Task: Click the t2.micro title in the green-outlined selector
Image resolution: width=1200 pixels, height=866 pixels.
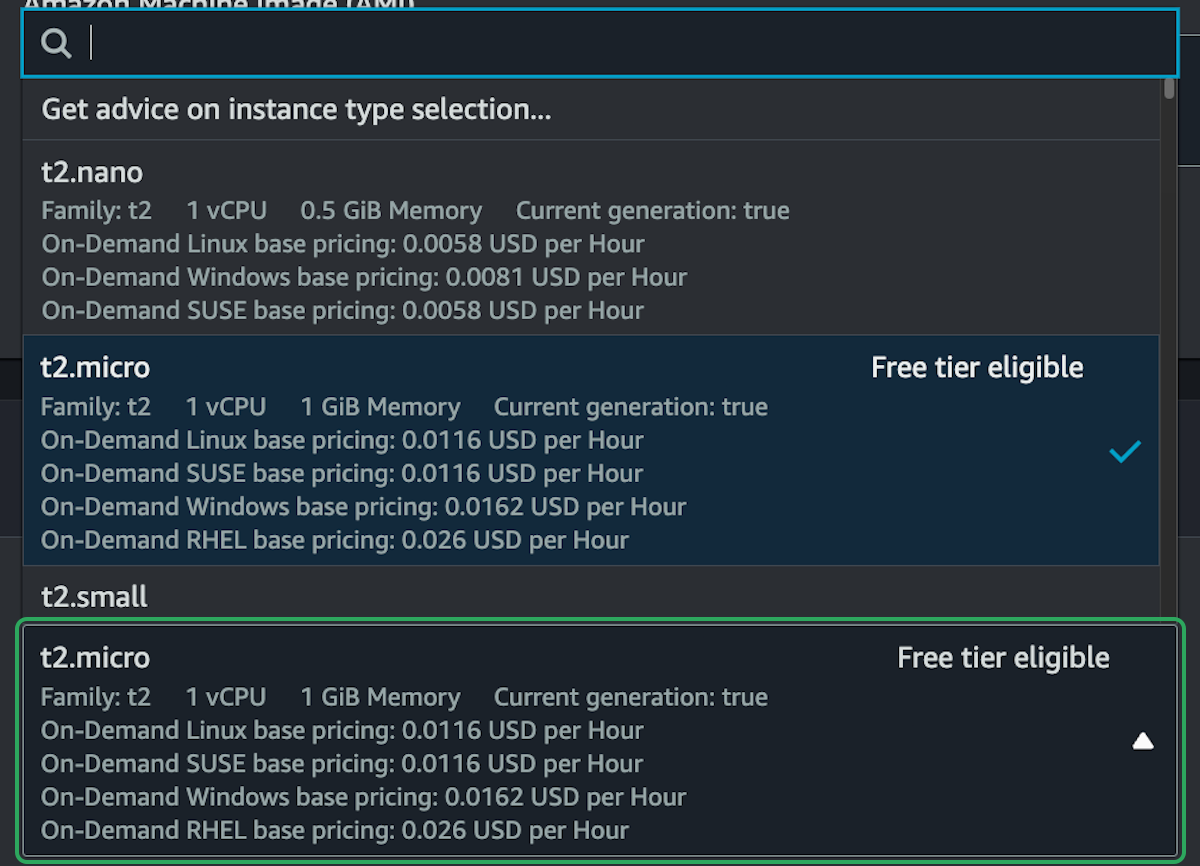Action: tap(95, 657)
